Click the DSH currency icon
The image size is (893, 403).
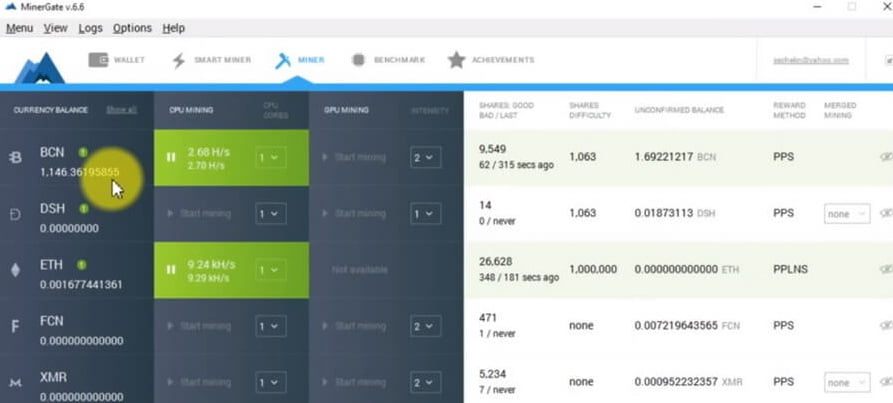coord(15,215)
